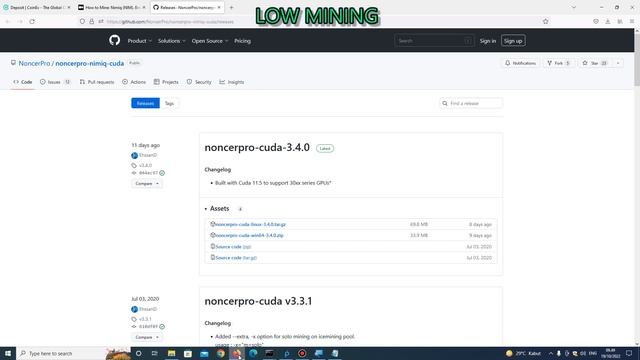
Task: Focus the GitHub search field
Action: [434, 41]
